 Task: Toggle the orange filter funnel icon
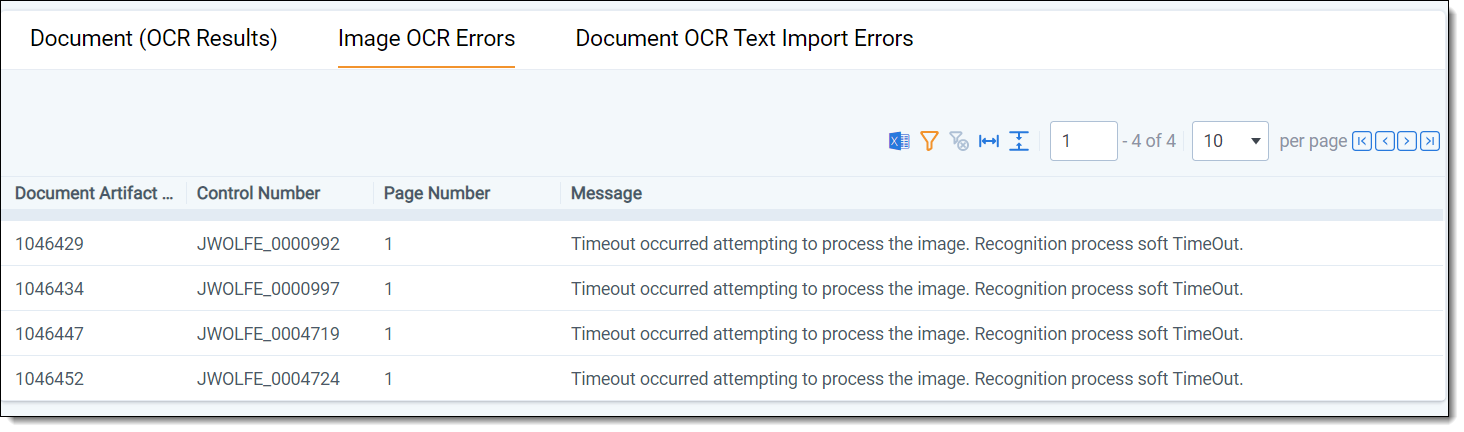929,142
